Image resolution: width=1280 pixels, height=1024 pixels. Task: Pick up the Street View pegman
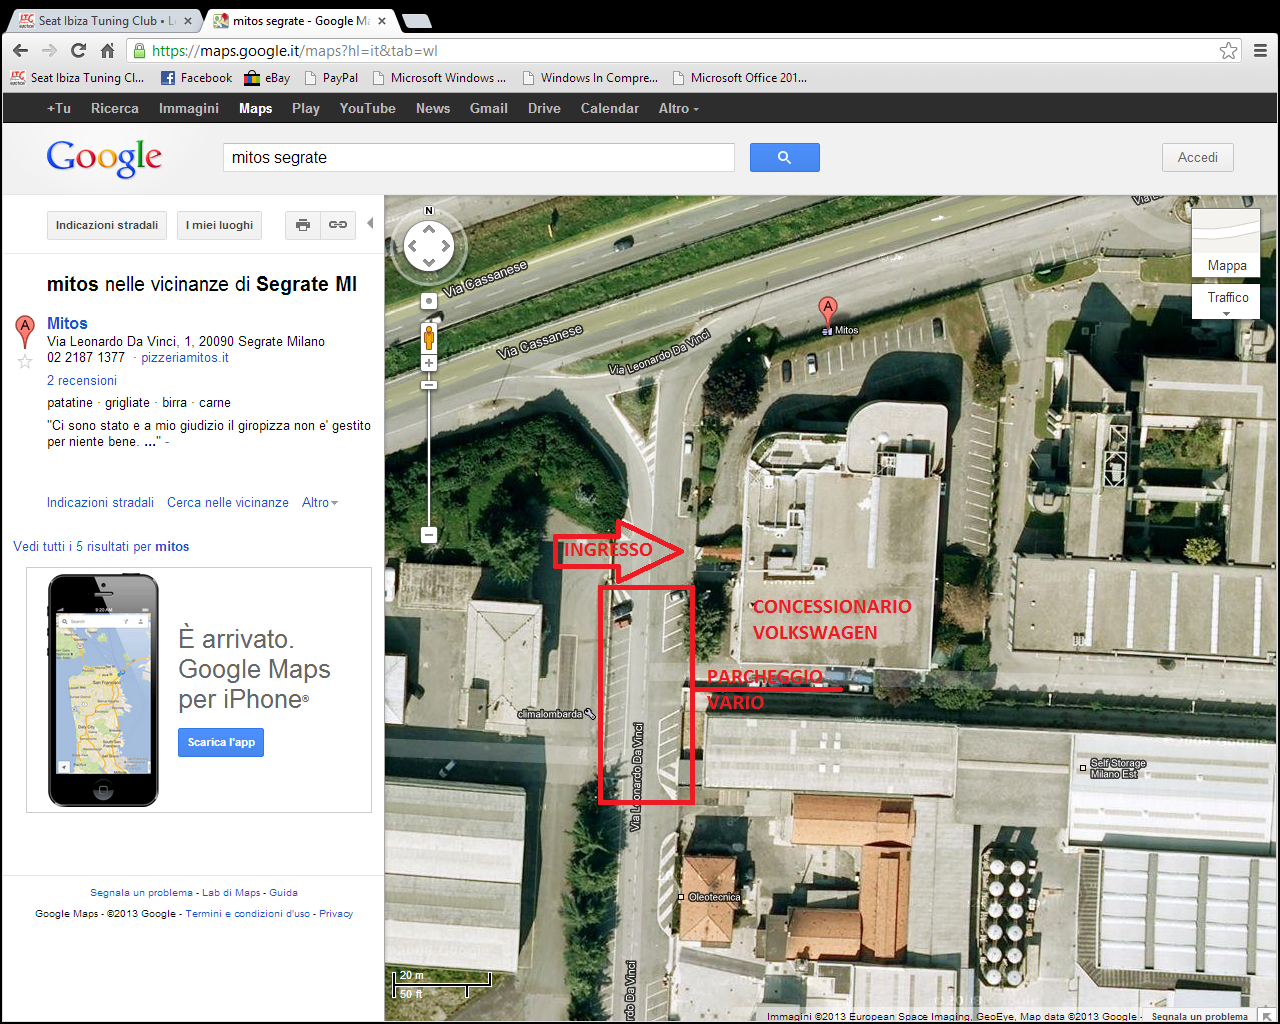(429, 337)
